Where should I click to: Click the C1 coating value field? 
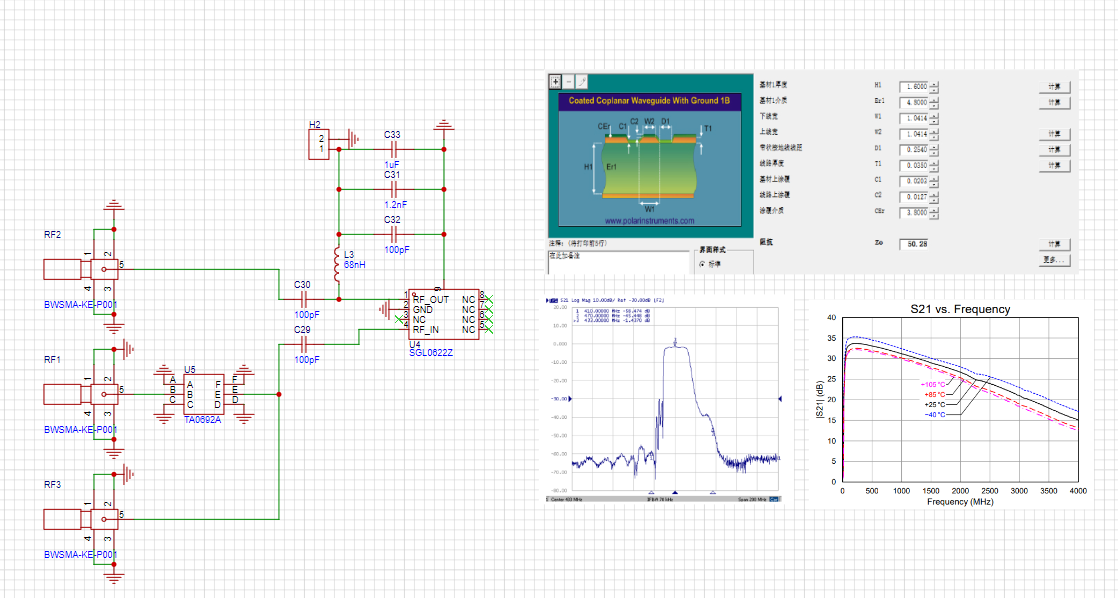(x=914, y=180)
